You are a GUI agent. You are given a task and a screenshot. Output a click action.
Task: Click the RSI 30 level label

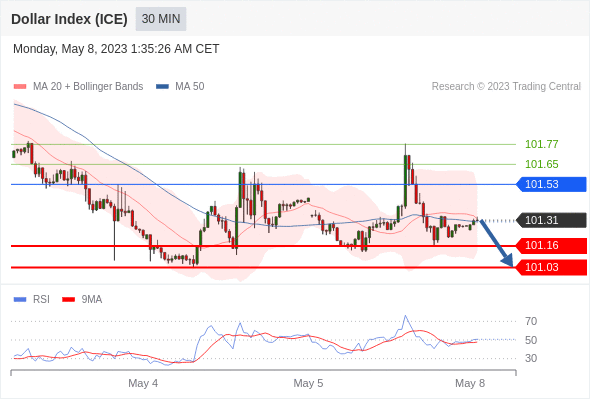tap(531, 358)
